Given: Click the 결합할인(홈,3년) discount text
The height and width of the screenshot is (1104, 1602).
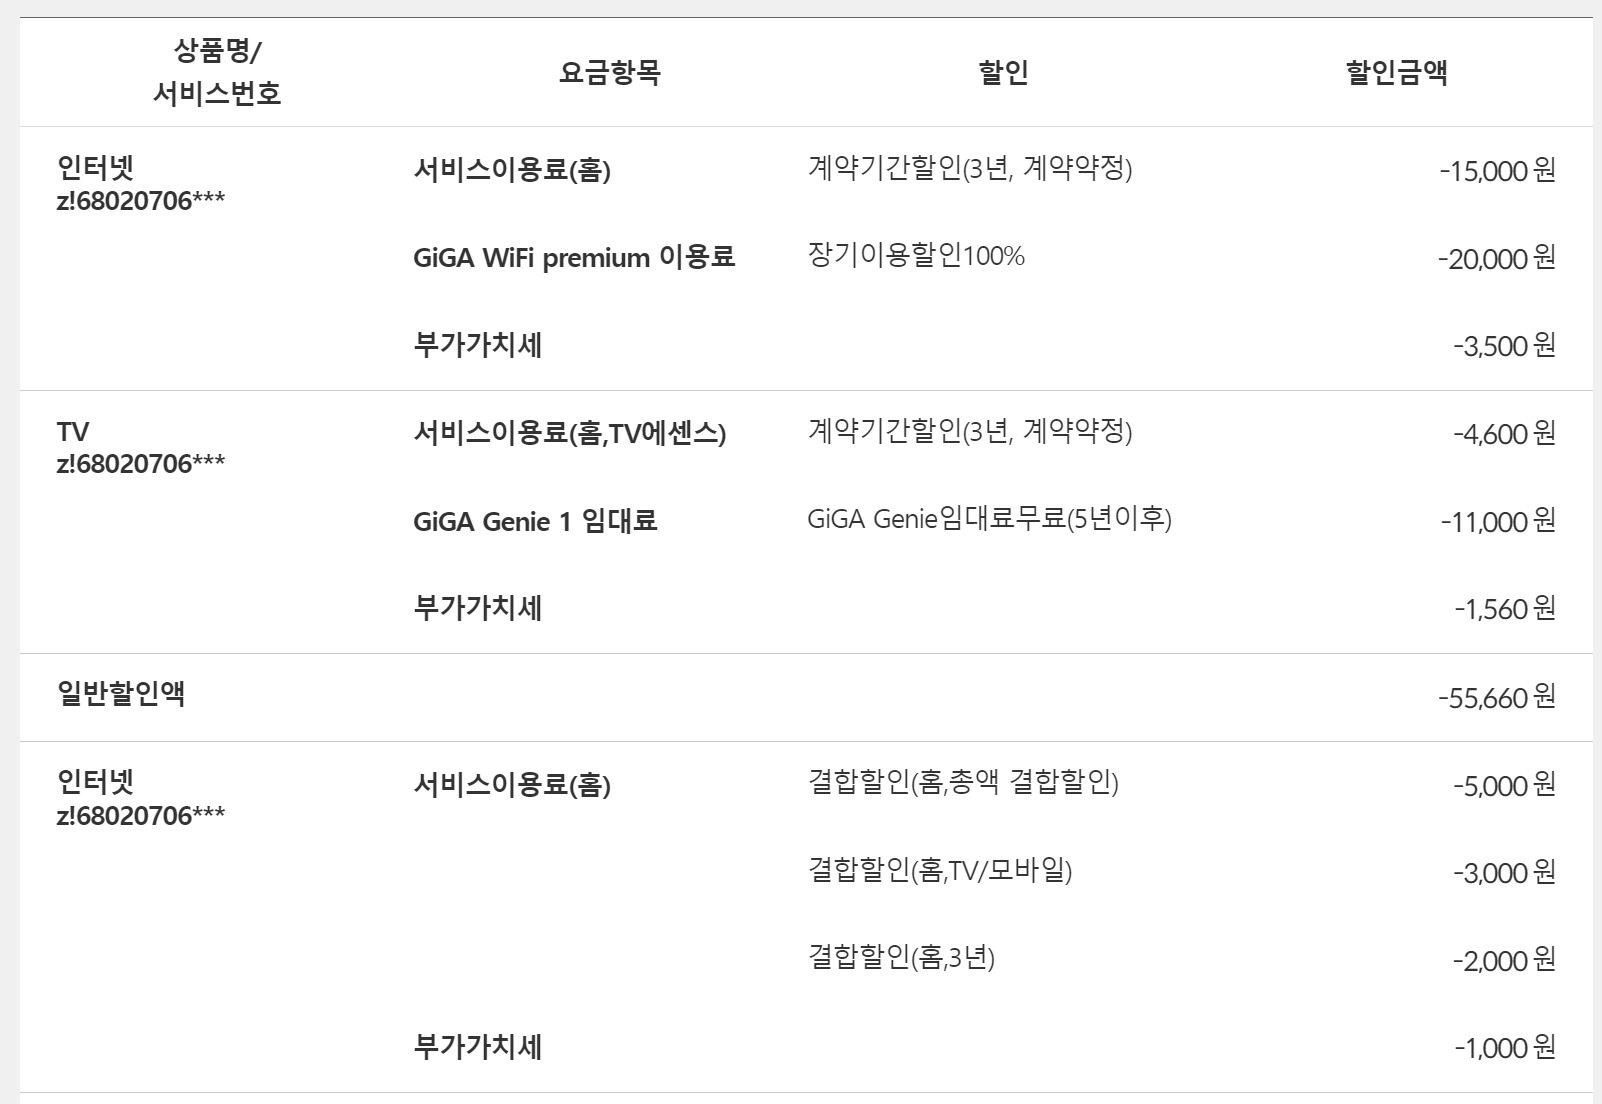Looking at the screenshot, I should pyautogui.click(x=901, y=959).
